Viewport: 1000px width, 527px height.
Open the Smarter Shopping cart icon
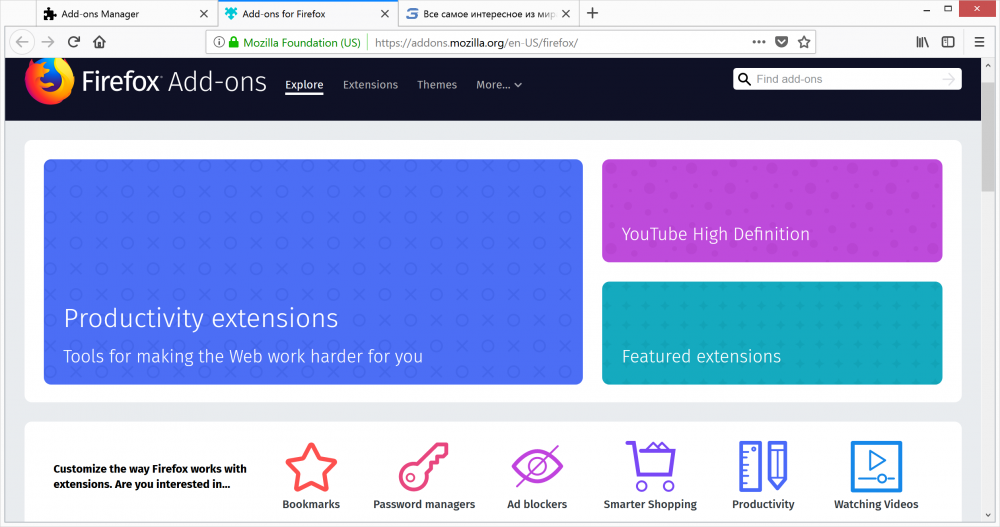click(650, 466)
